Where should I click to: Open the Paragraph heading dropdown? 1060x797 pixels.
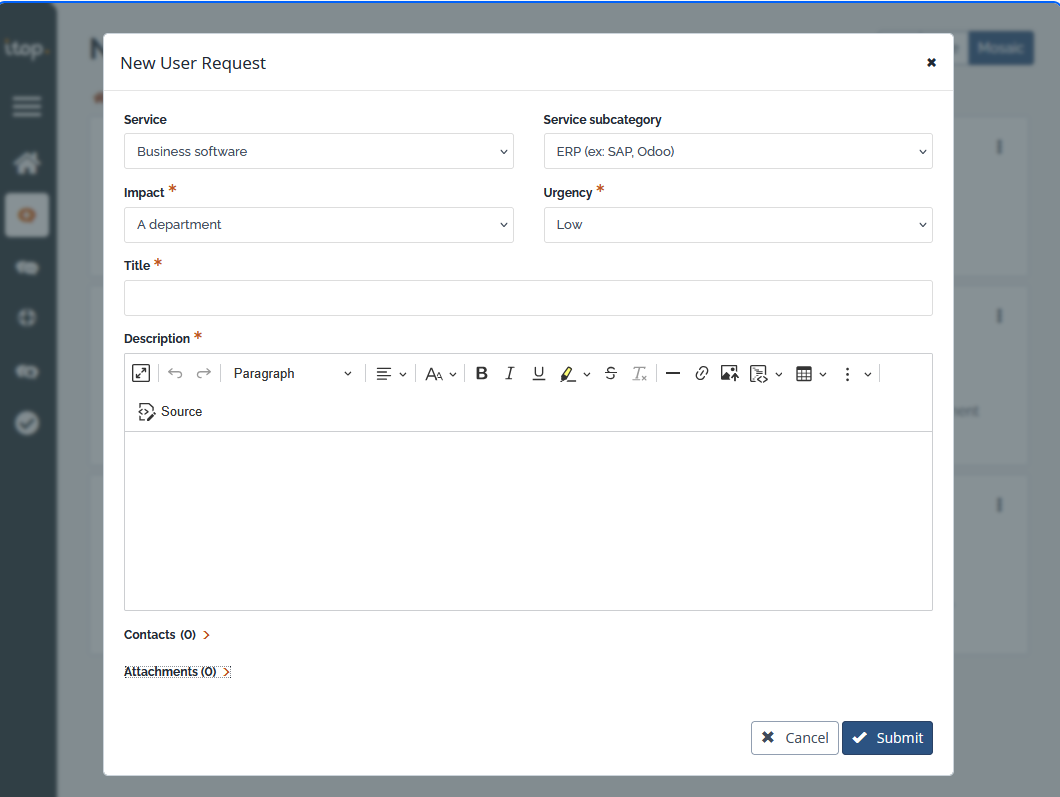pos(292,373)
